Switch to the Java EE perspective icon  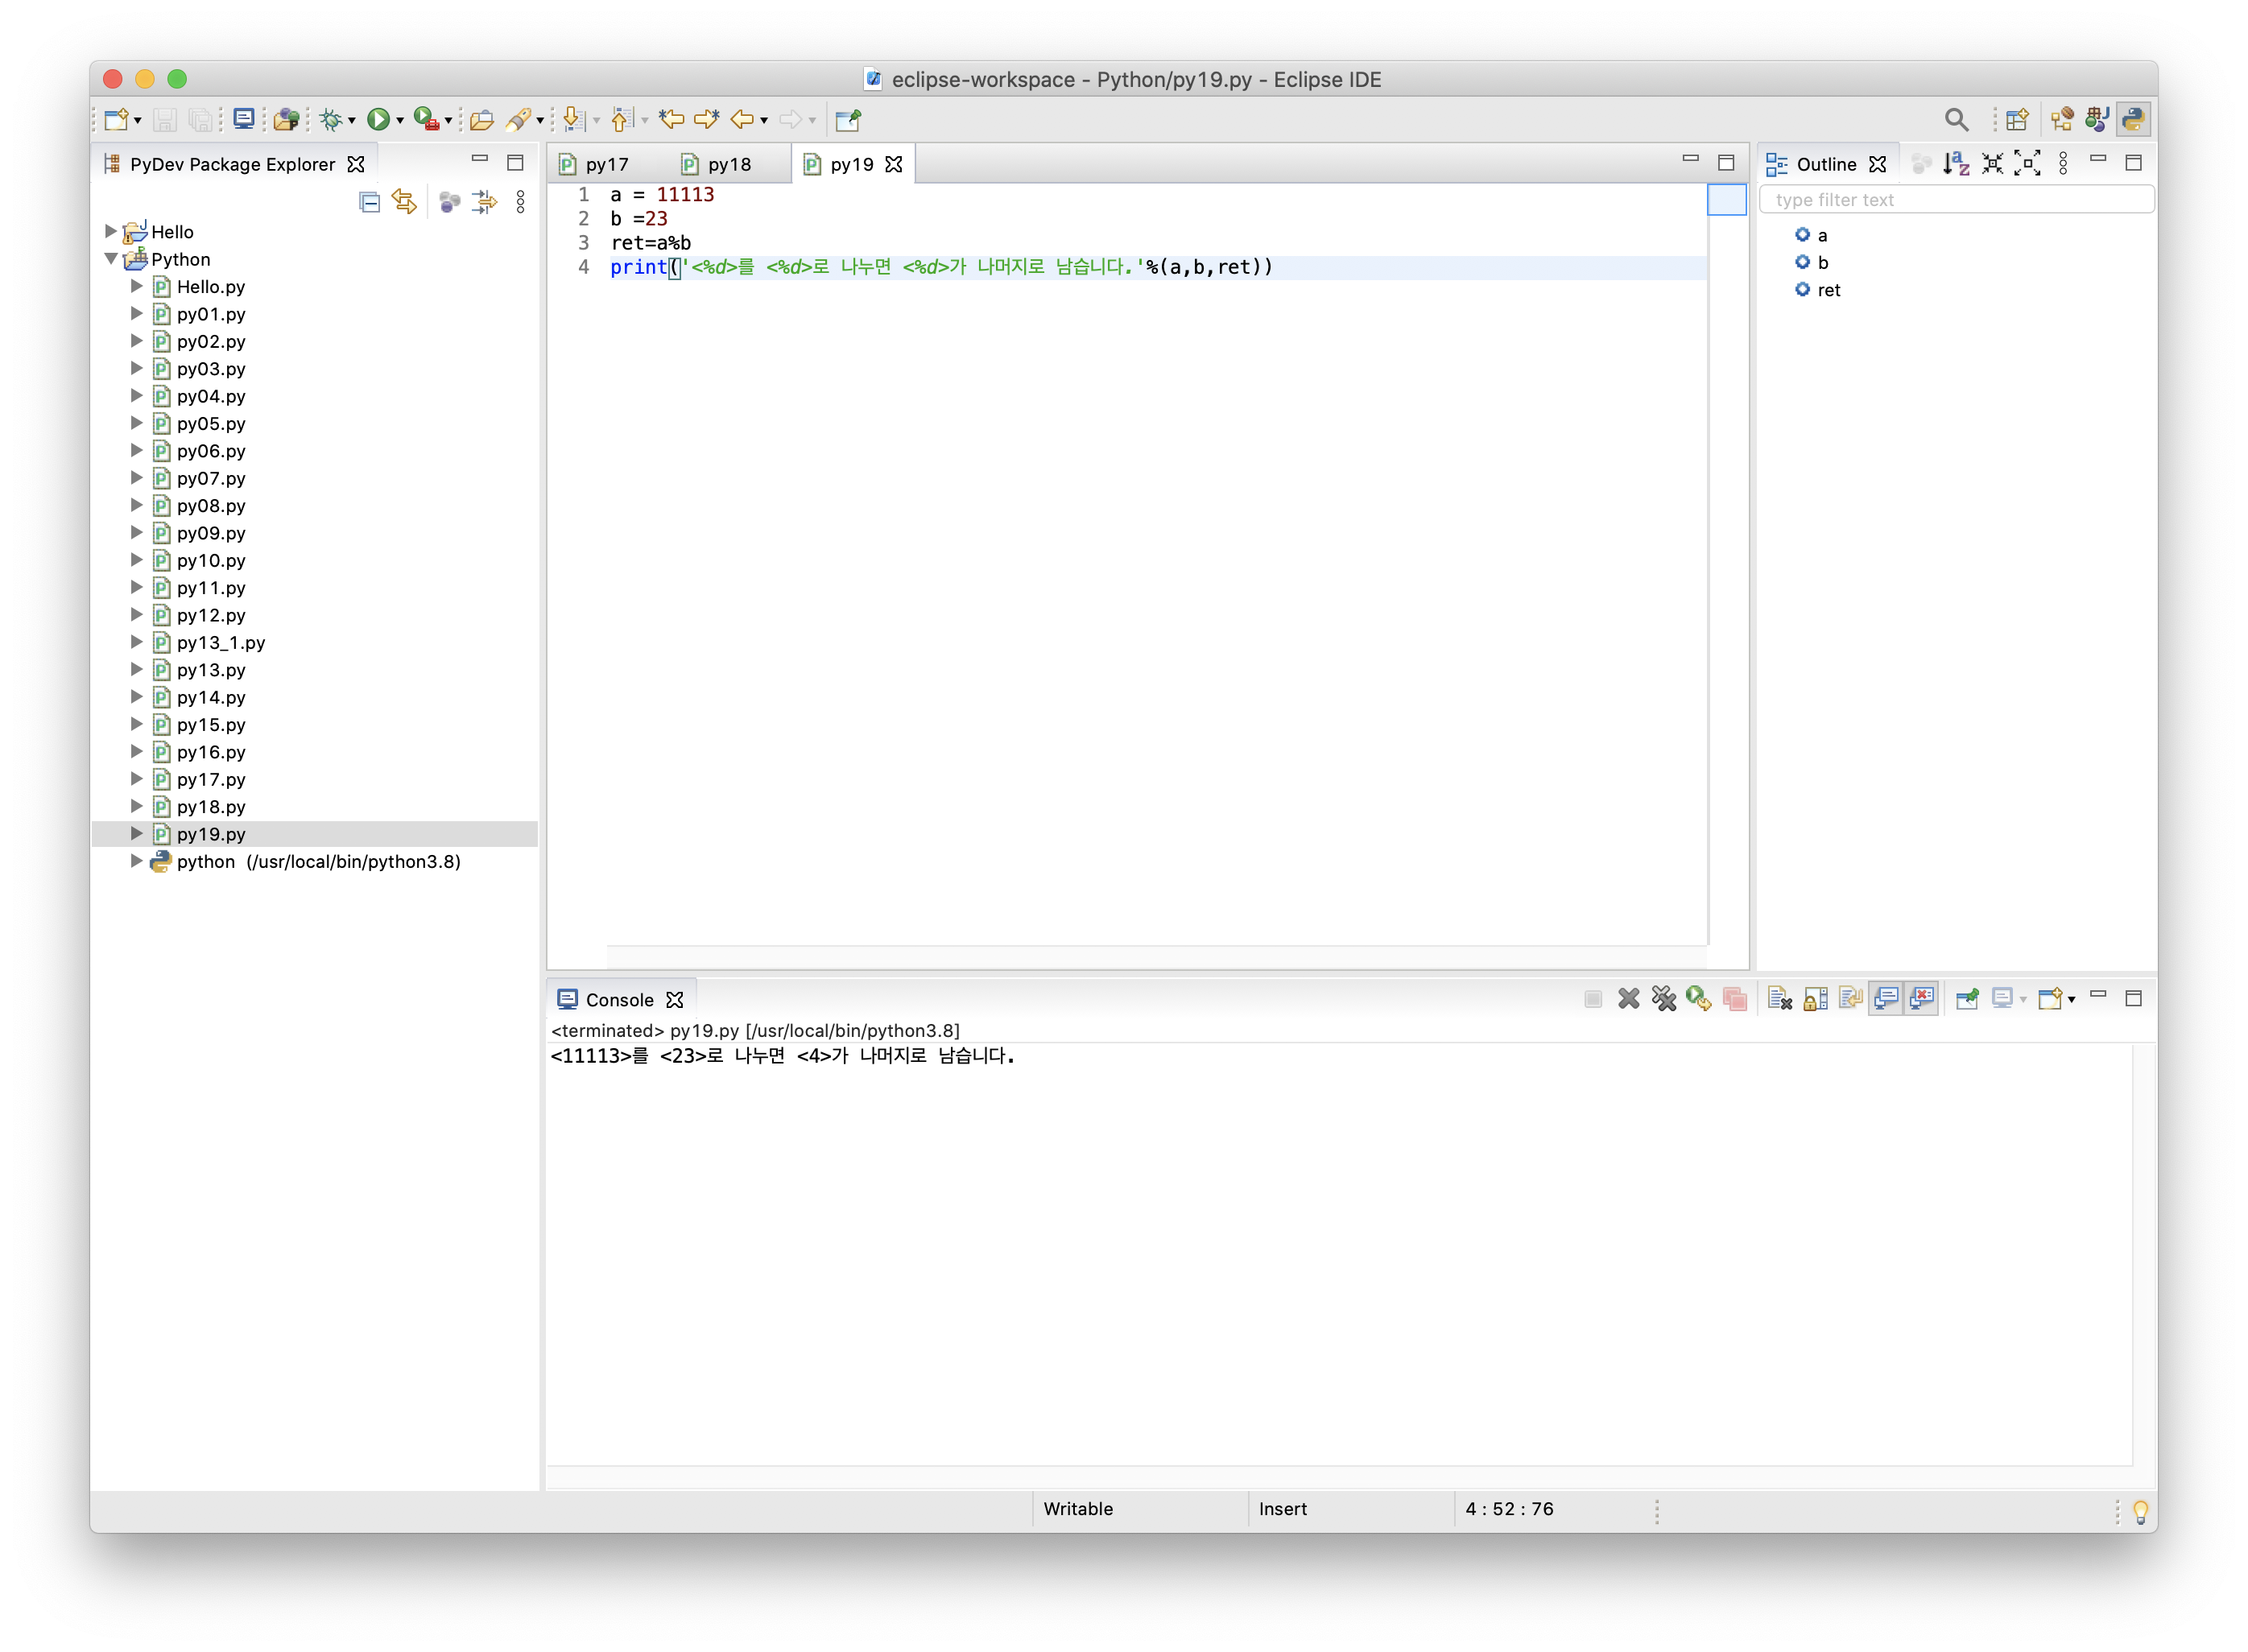point(2061,120)
